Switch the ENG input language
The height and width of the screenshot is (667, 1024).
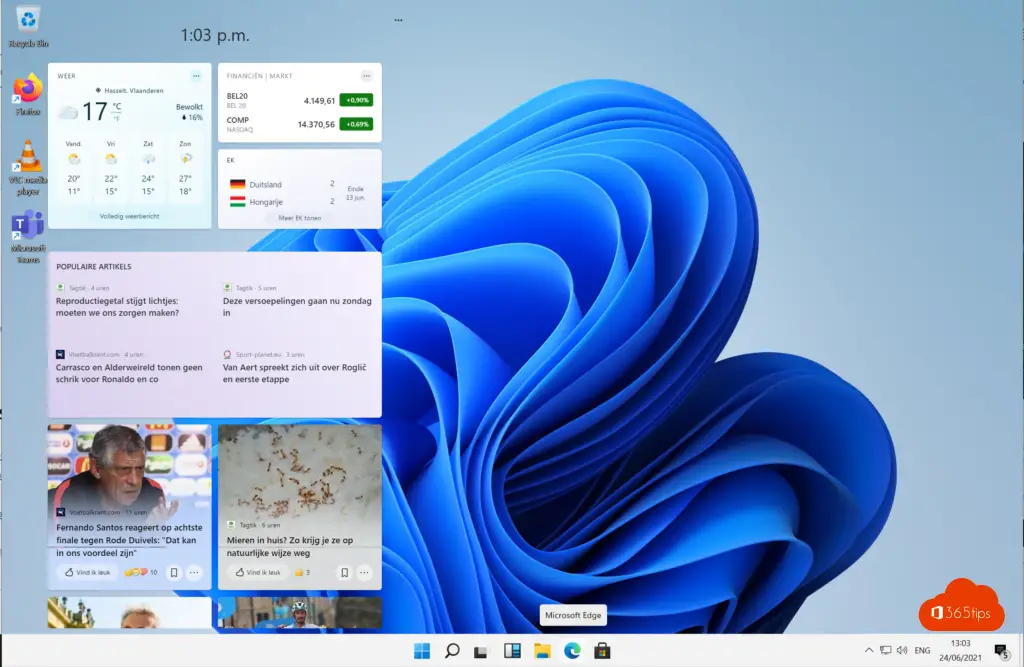click(922, 650)
